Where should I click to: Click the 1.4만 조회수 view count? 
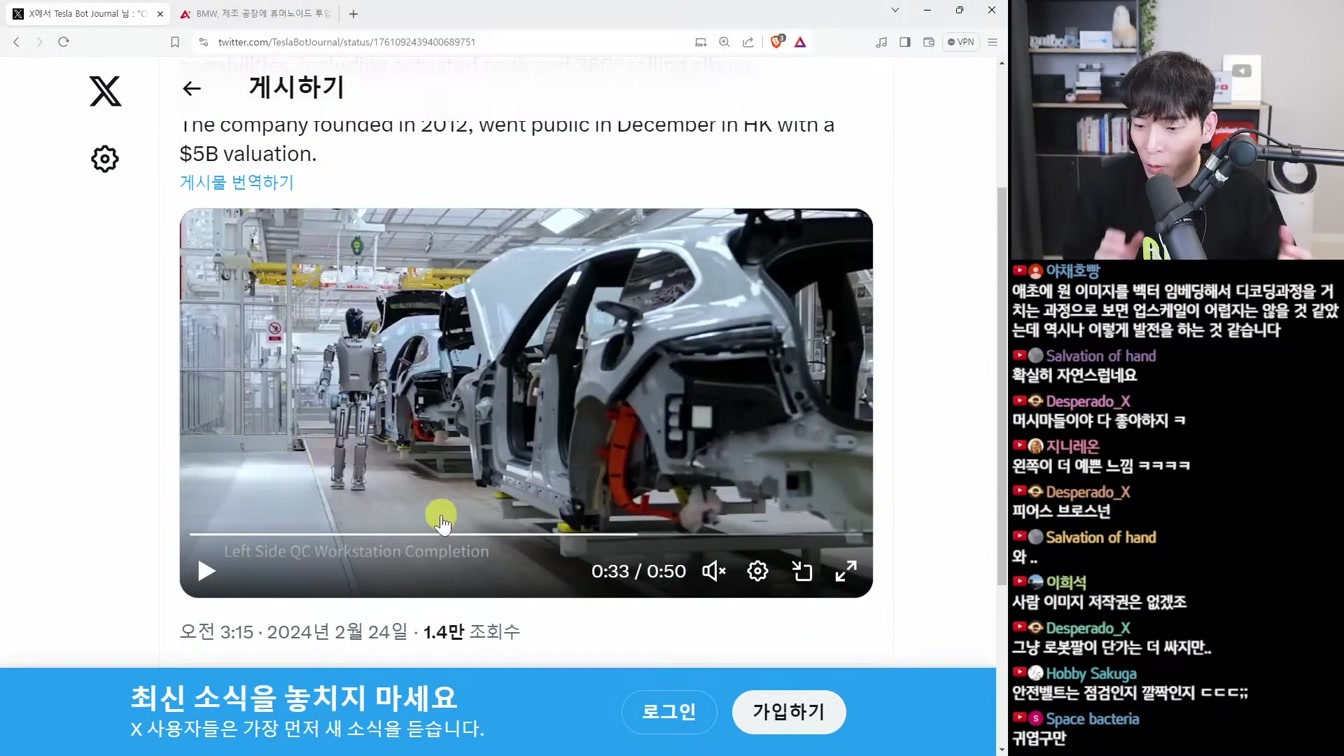(x=472, y=631)
